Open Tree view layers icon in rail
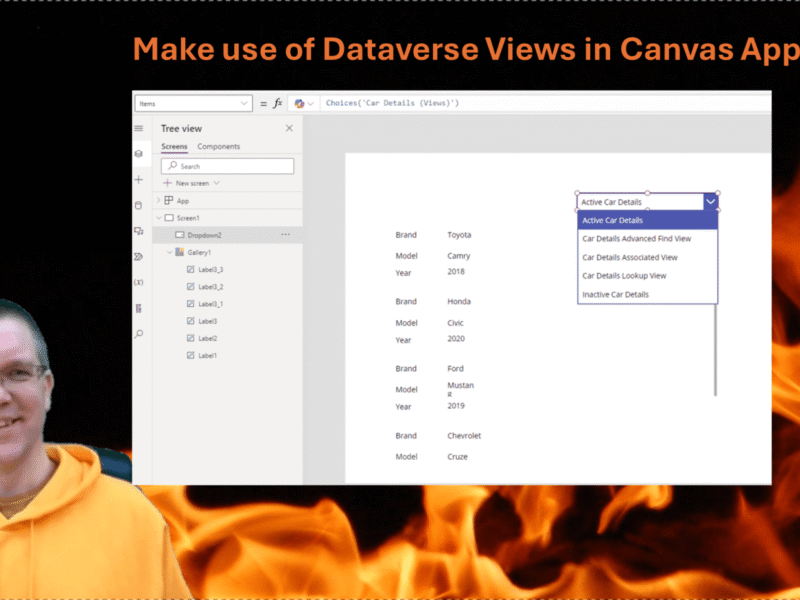This screenshot has height=600, width=800. click(139, 154)
